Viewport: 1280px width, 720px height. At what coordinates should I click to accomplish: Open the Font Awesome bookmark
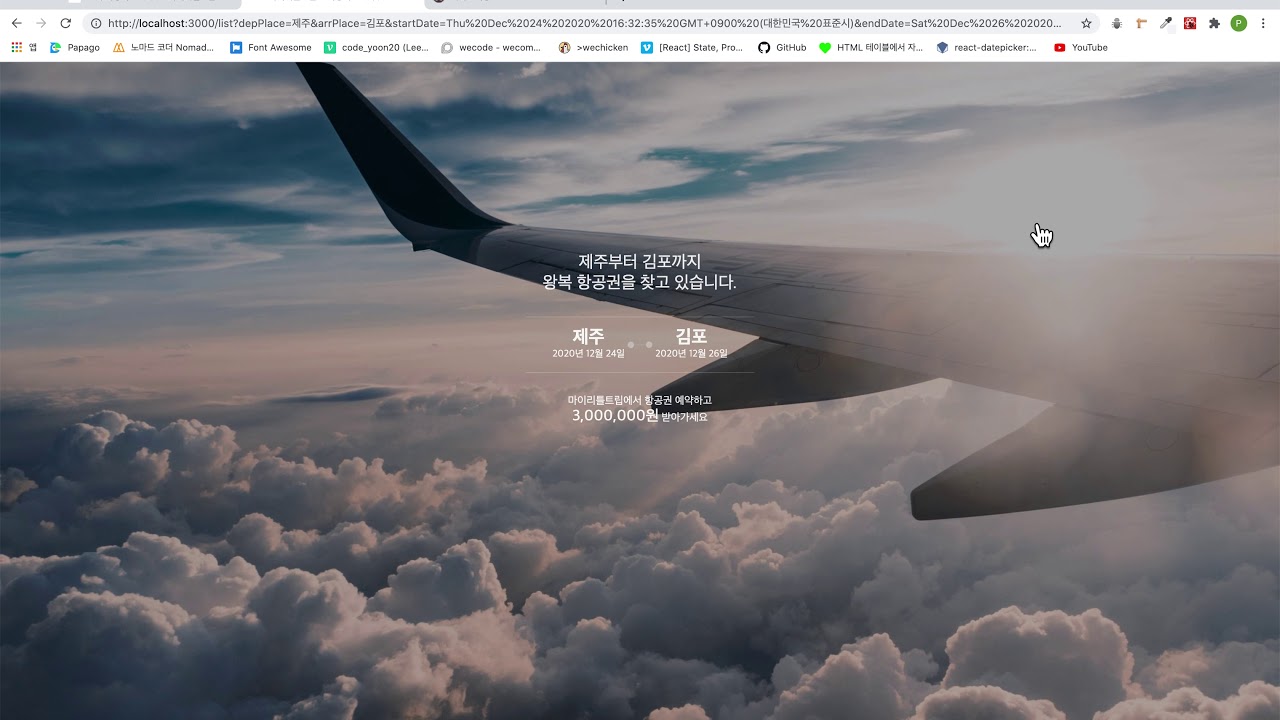tap(271, 47)
